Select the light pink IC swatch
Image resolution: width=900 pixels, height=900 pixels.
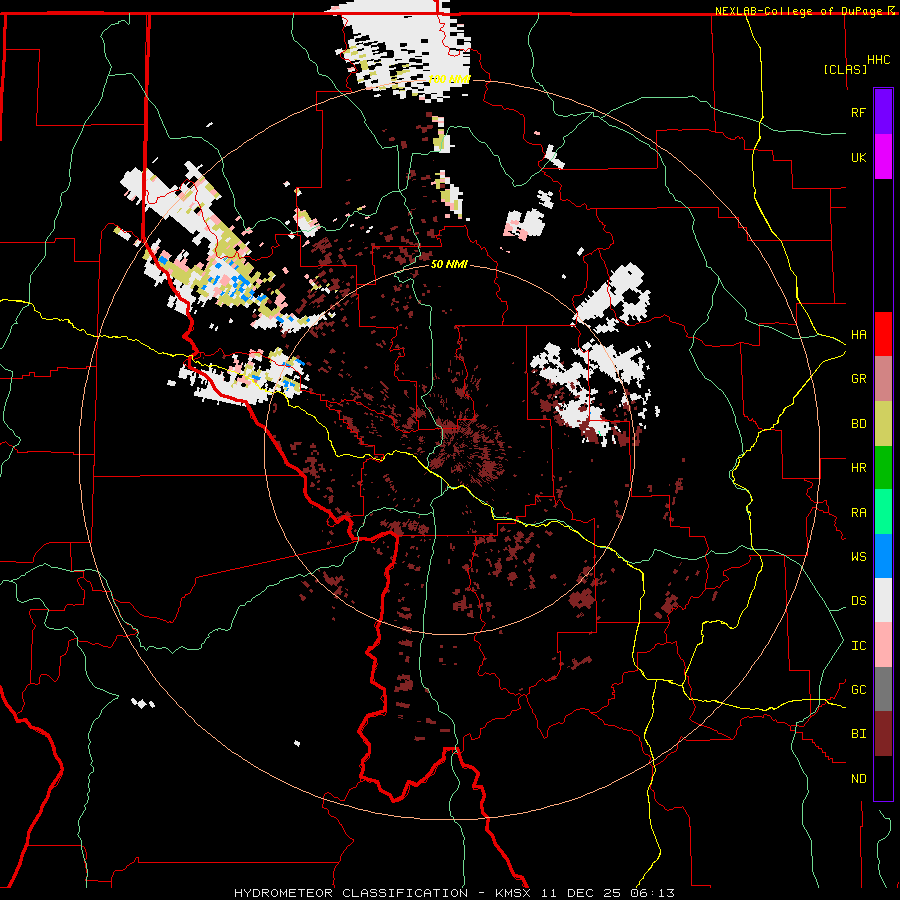coord(883,645)
